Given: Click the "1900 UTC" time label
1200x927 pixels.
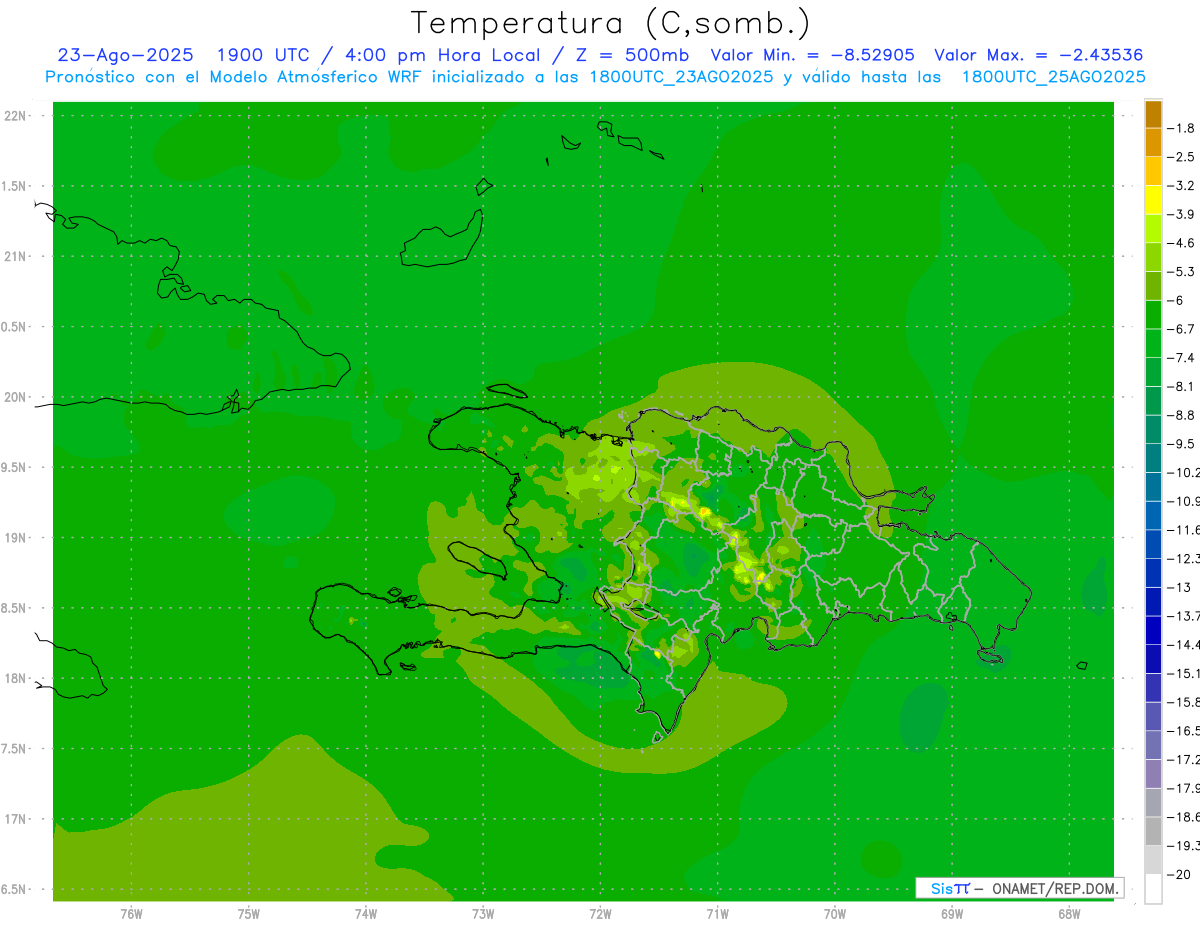Looking at the screenshot, I should [263, 55].
